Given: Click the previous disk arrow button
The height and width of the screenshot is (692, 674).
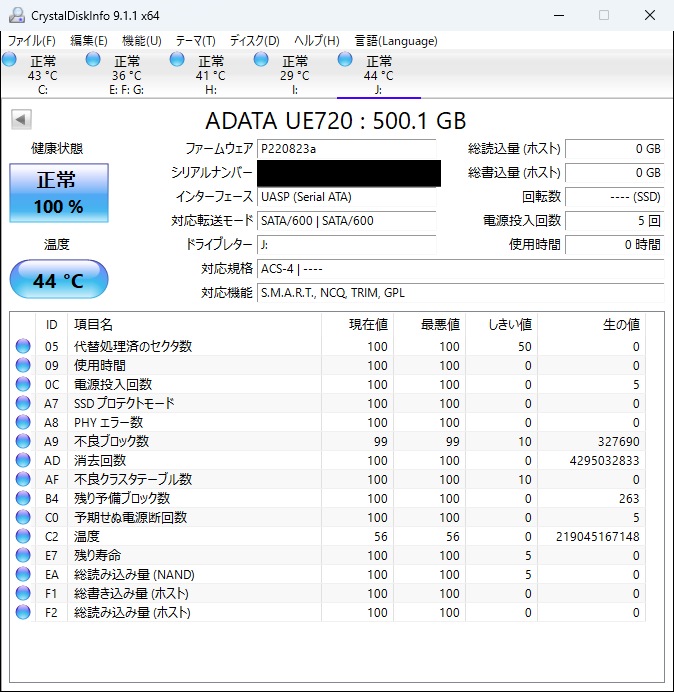Looking at the screenshot, I should click(21, 120).
